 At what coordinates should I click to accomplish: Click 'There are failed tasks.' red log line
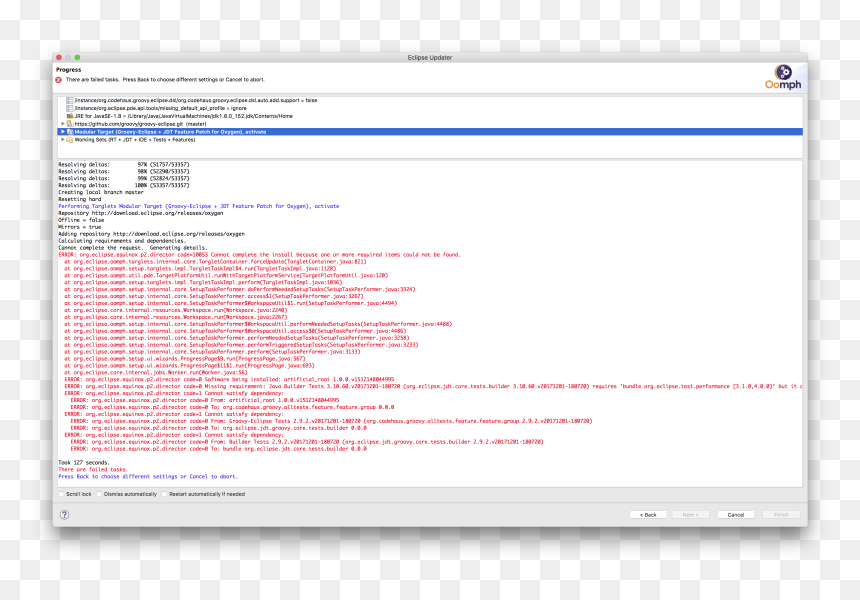pyautogui.click(x=93, y=469)
